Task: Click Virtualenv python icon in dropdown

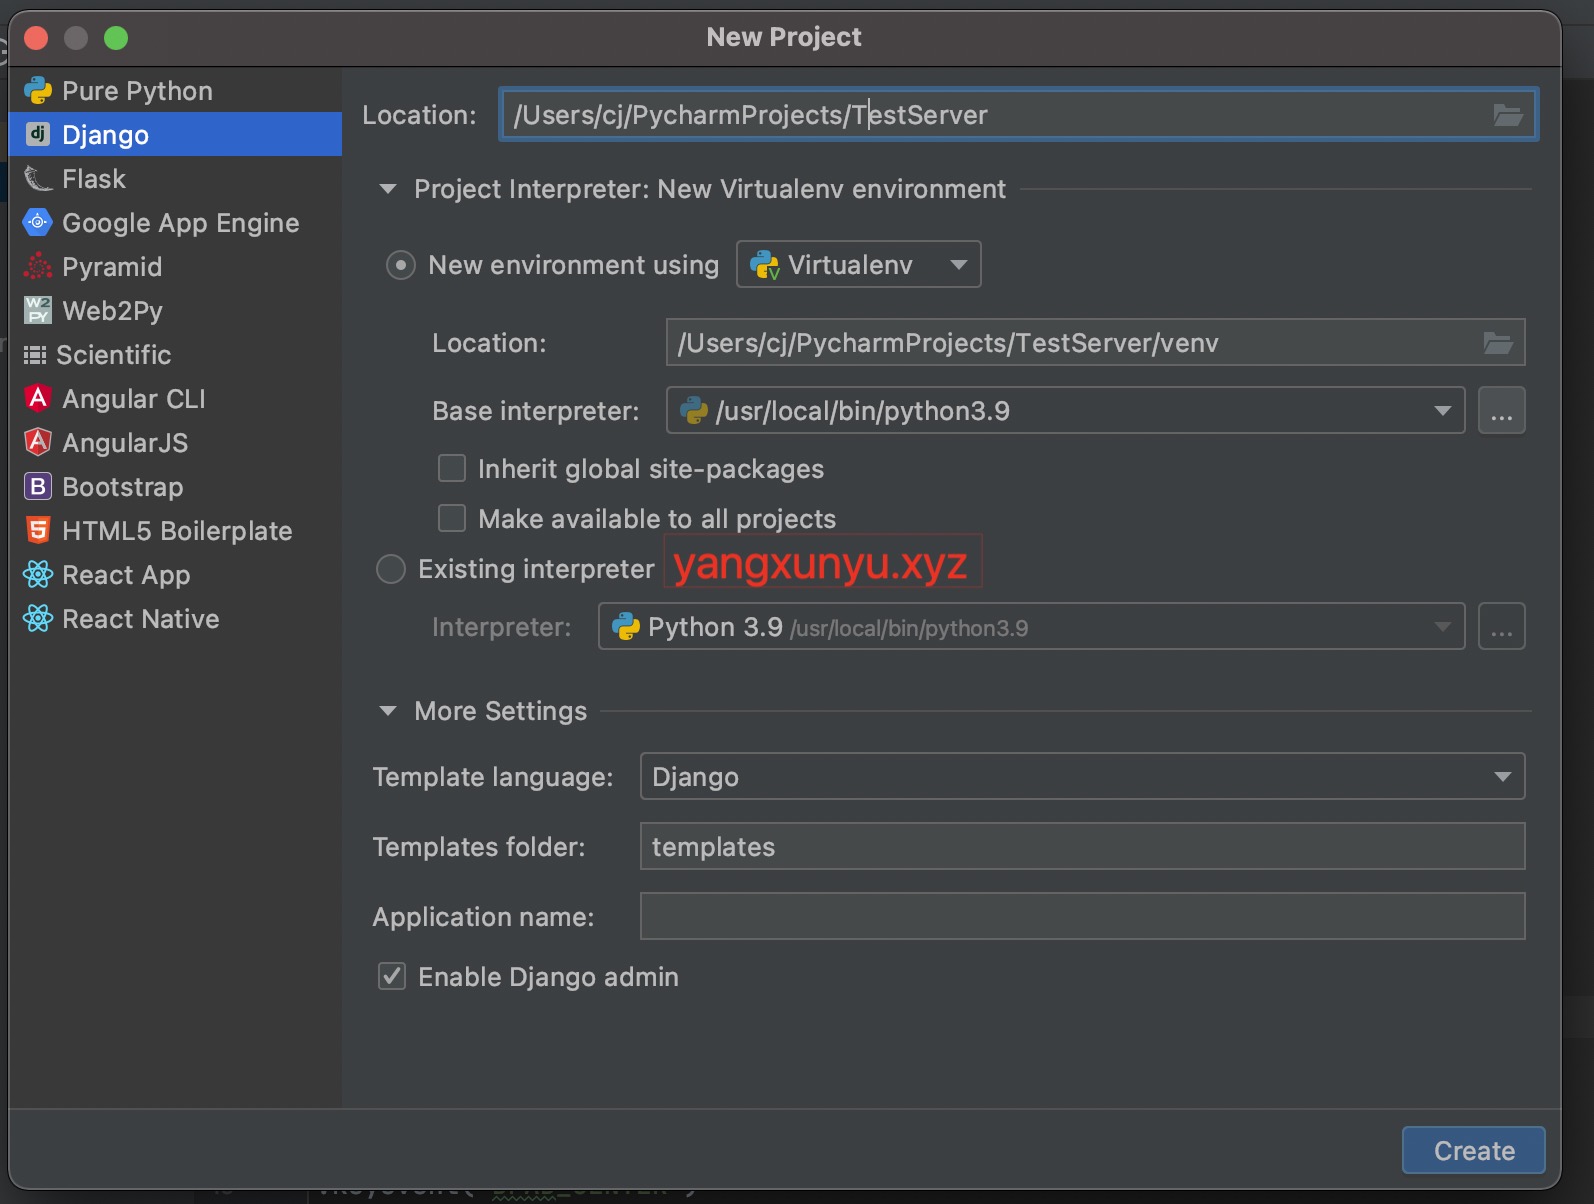Action: point(765,265)
